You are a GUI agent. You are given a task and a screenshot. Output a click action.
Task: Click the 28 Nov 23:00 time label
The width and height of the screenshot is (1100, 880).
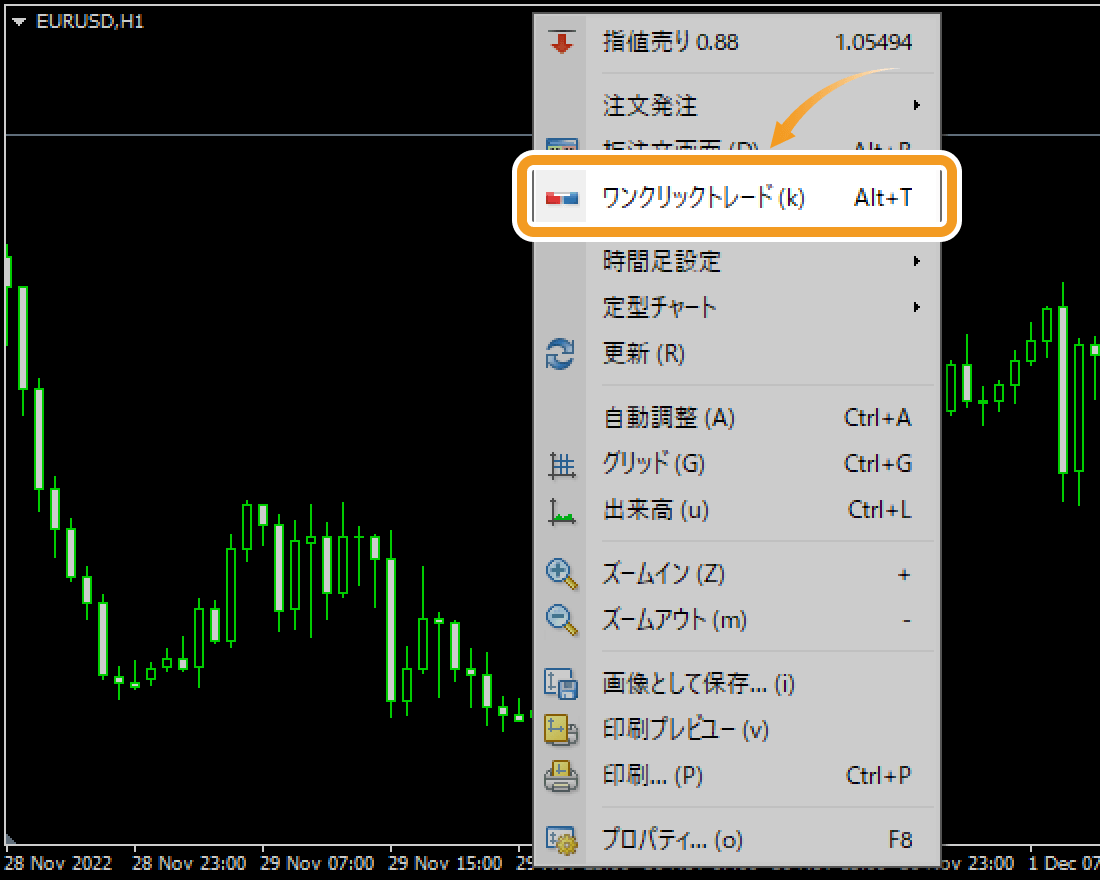tap(189, 862)
